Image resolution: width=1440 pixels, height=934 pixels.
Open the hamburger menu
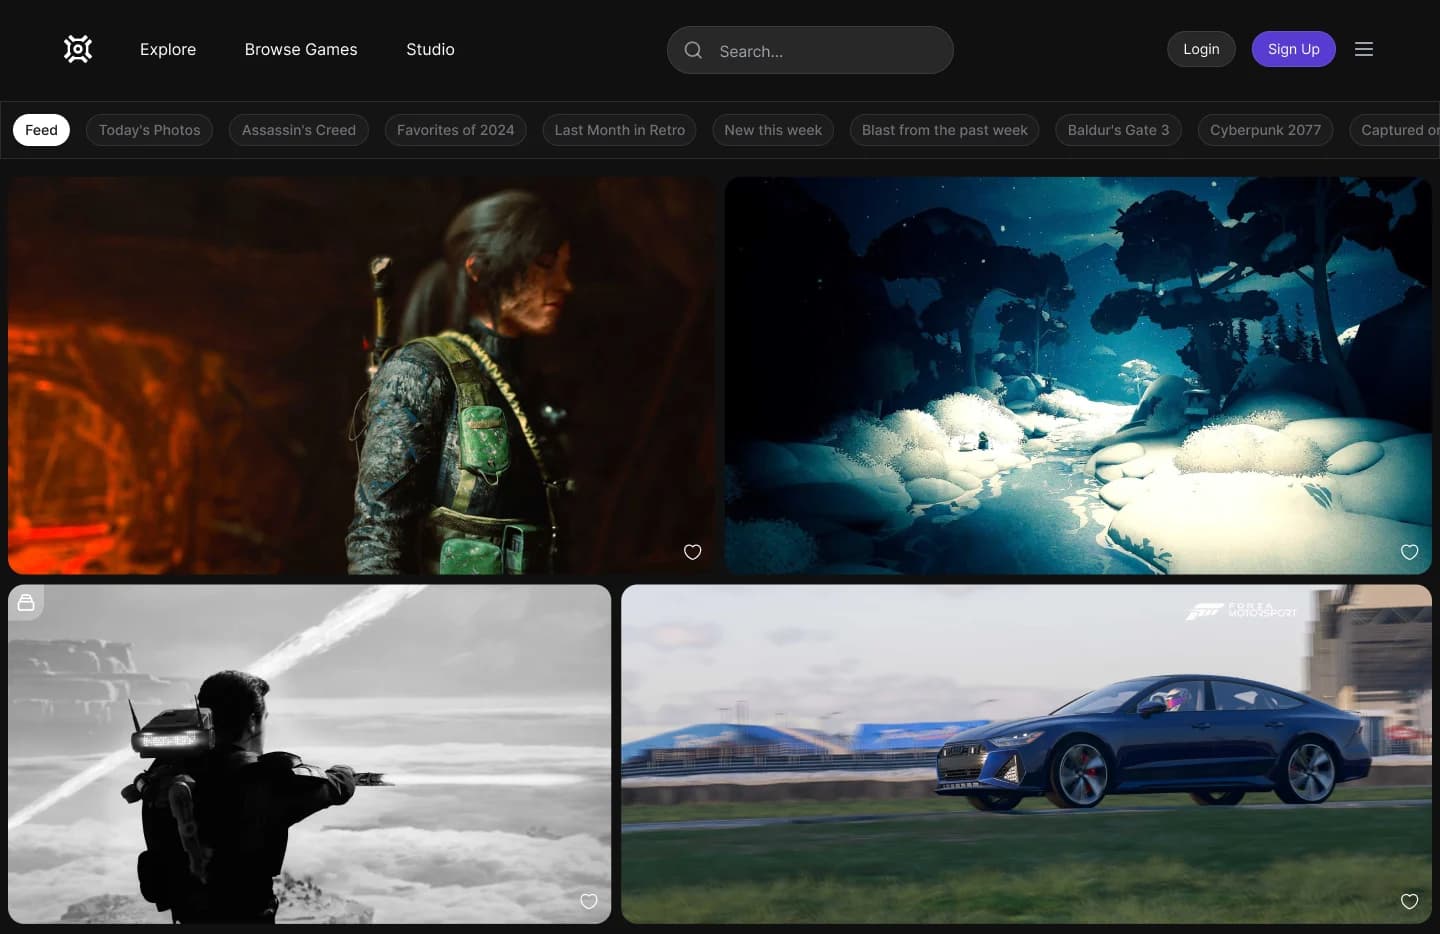(x=1363, y=49)
